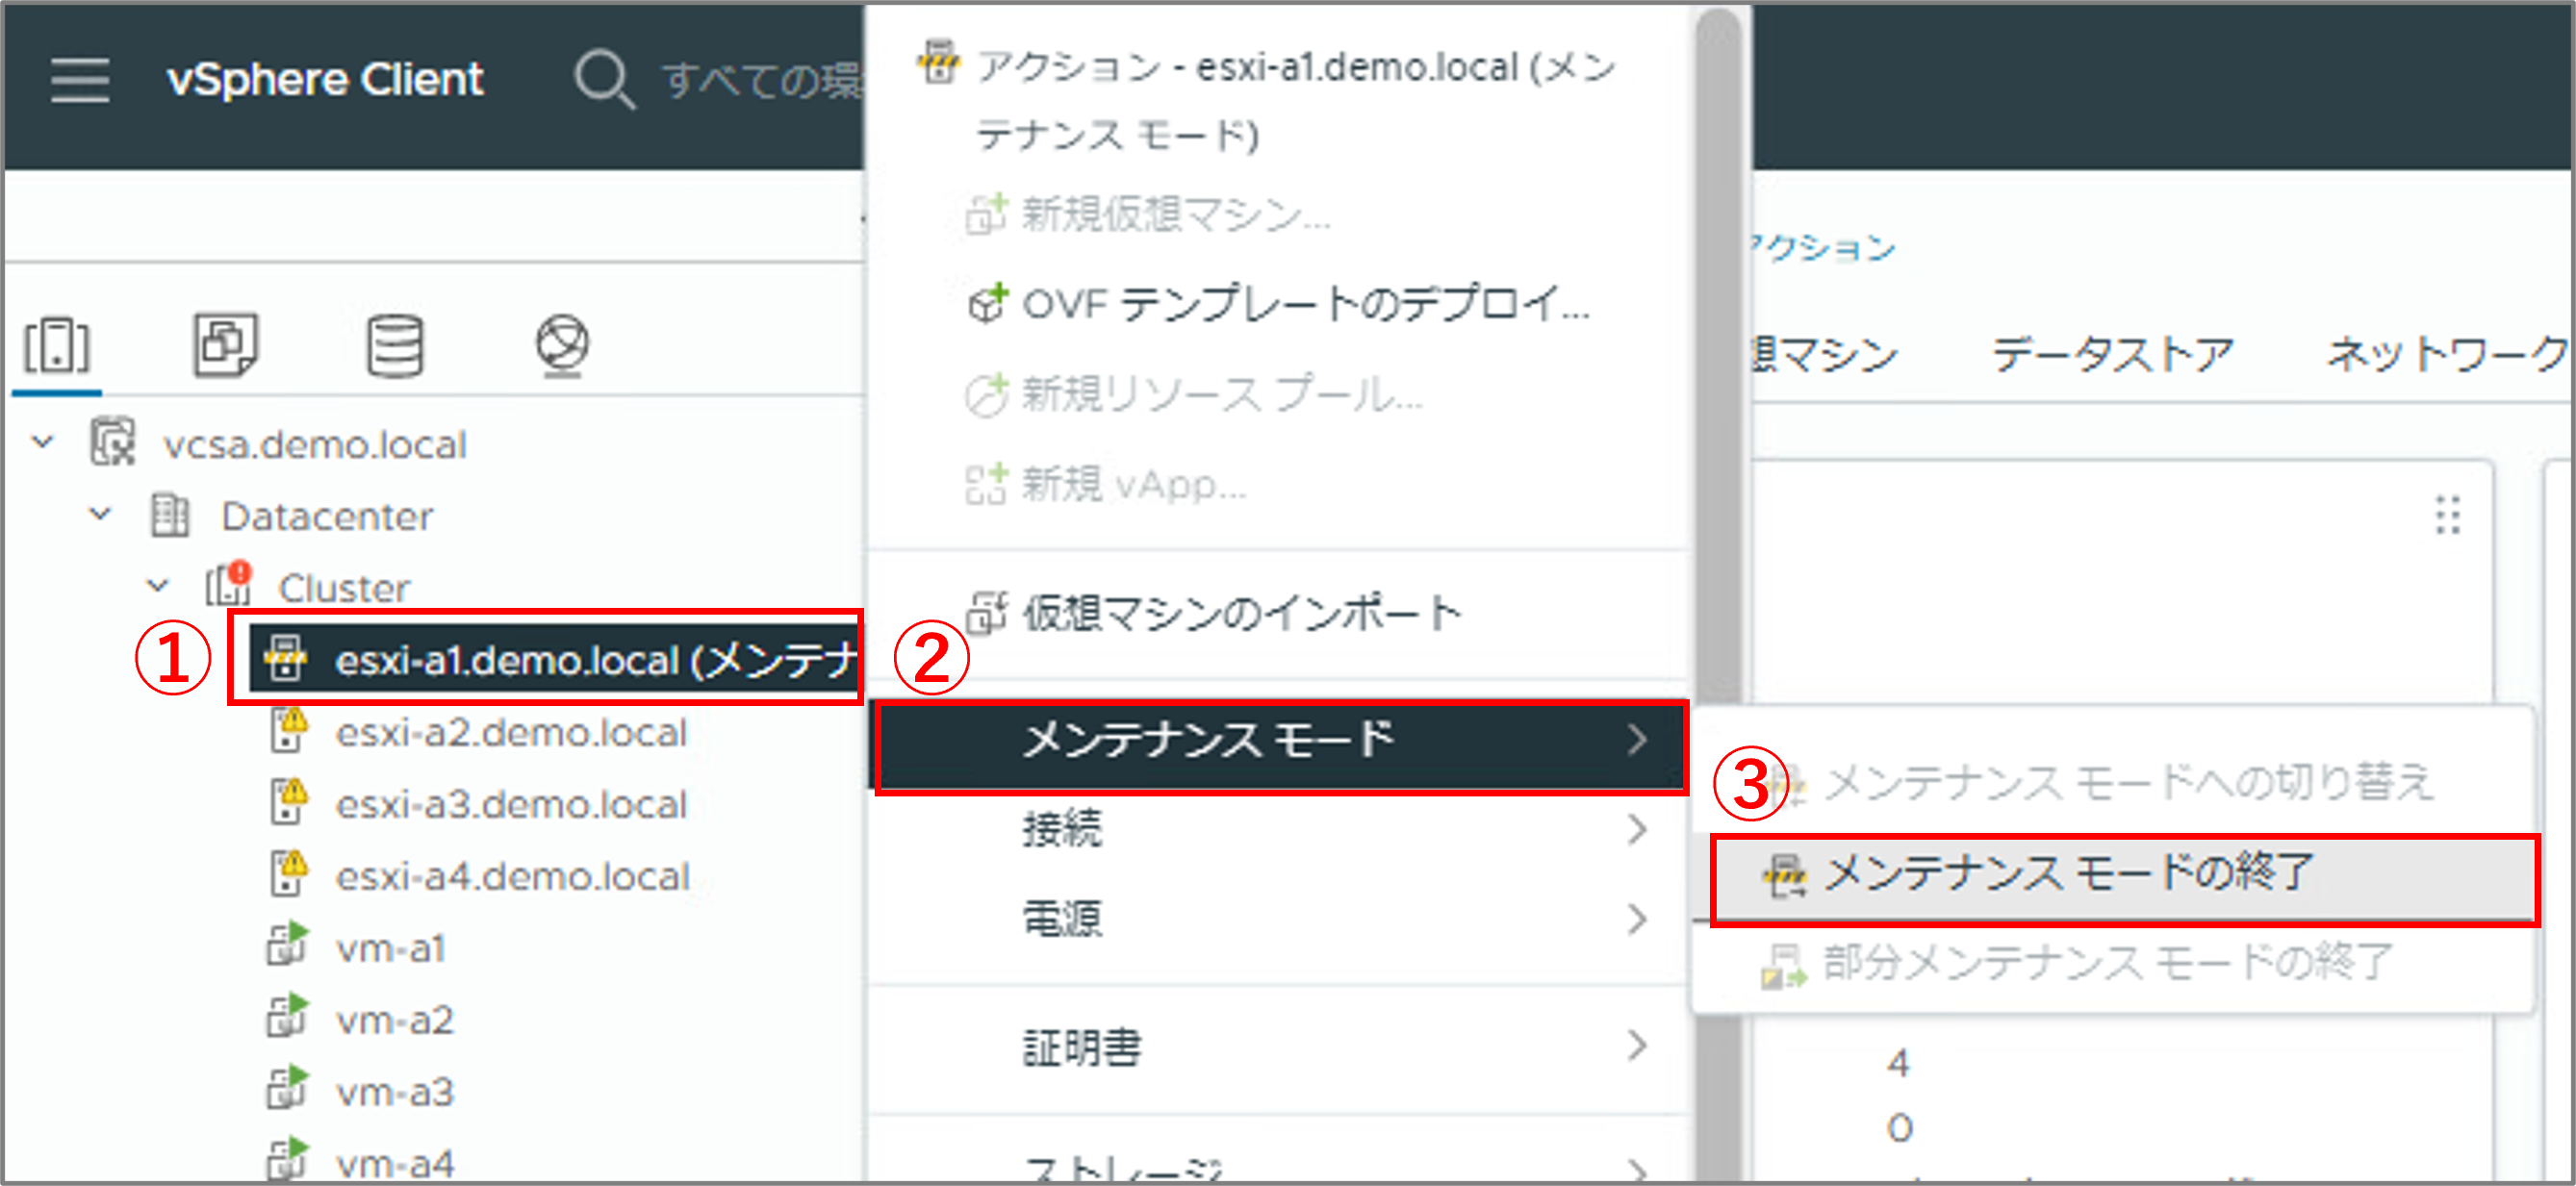Click the Cluster icon with alert badge
This screenshot has width=2576, height=1186.
[x=229, y=585]
